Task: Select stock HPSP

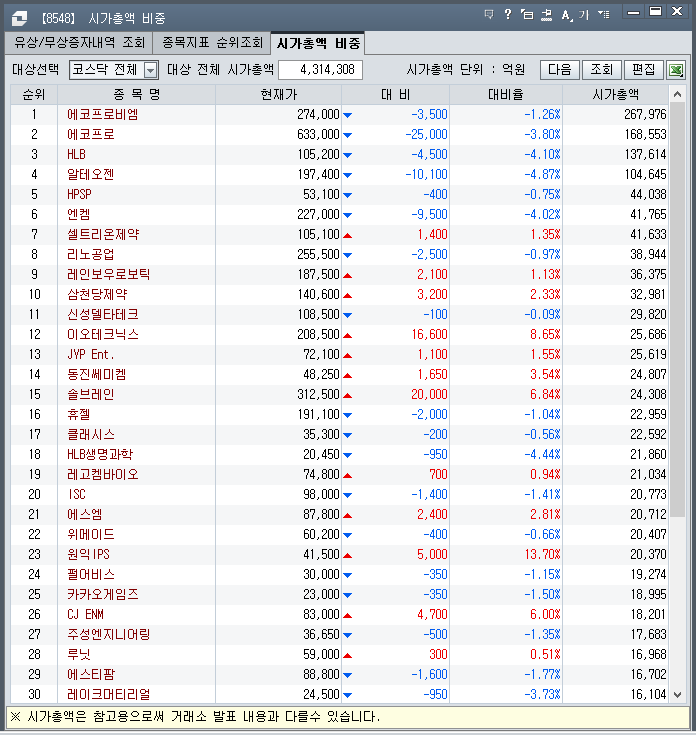Action: pos(79,195)
